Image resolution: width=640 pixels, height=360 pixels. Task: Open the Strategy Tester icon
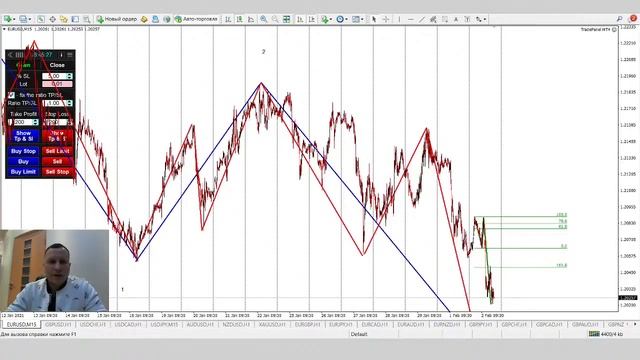pyautogui.click(x=87, y=19)
